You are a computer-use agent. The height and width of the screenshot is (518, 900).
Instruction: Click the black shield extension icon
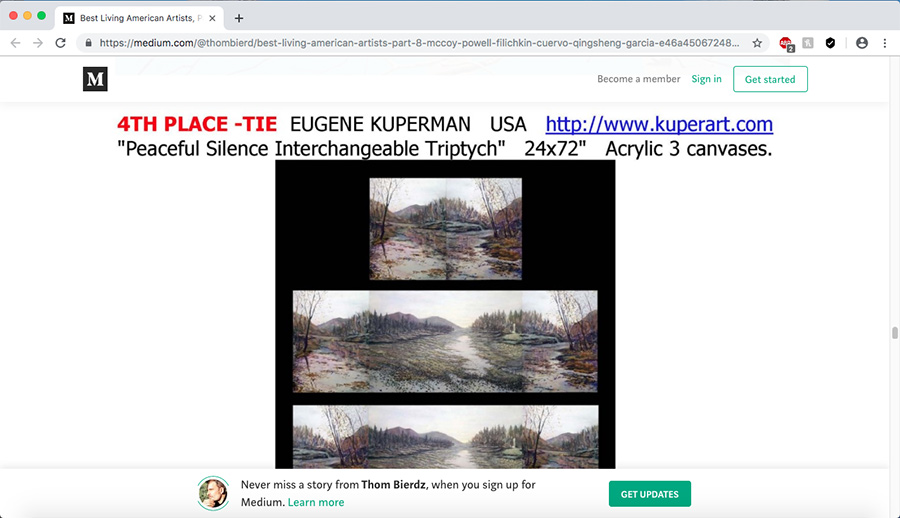click(x=830, y=43)
